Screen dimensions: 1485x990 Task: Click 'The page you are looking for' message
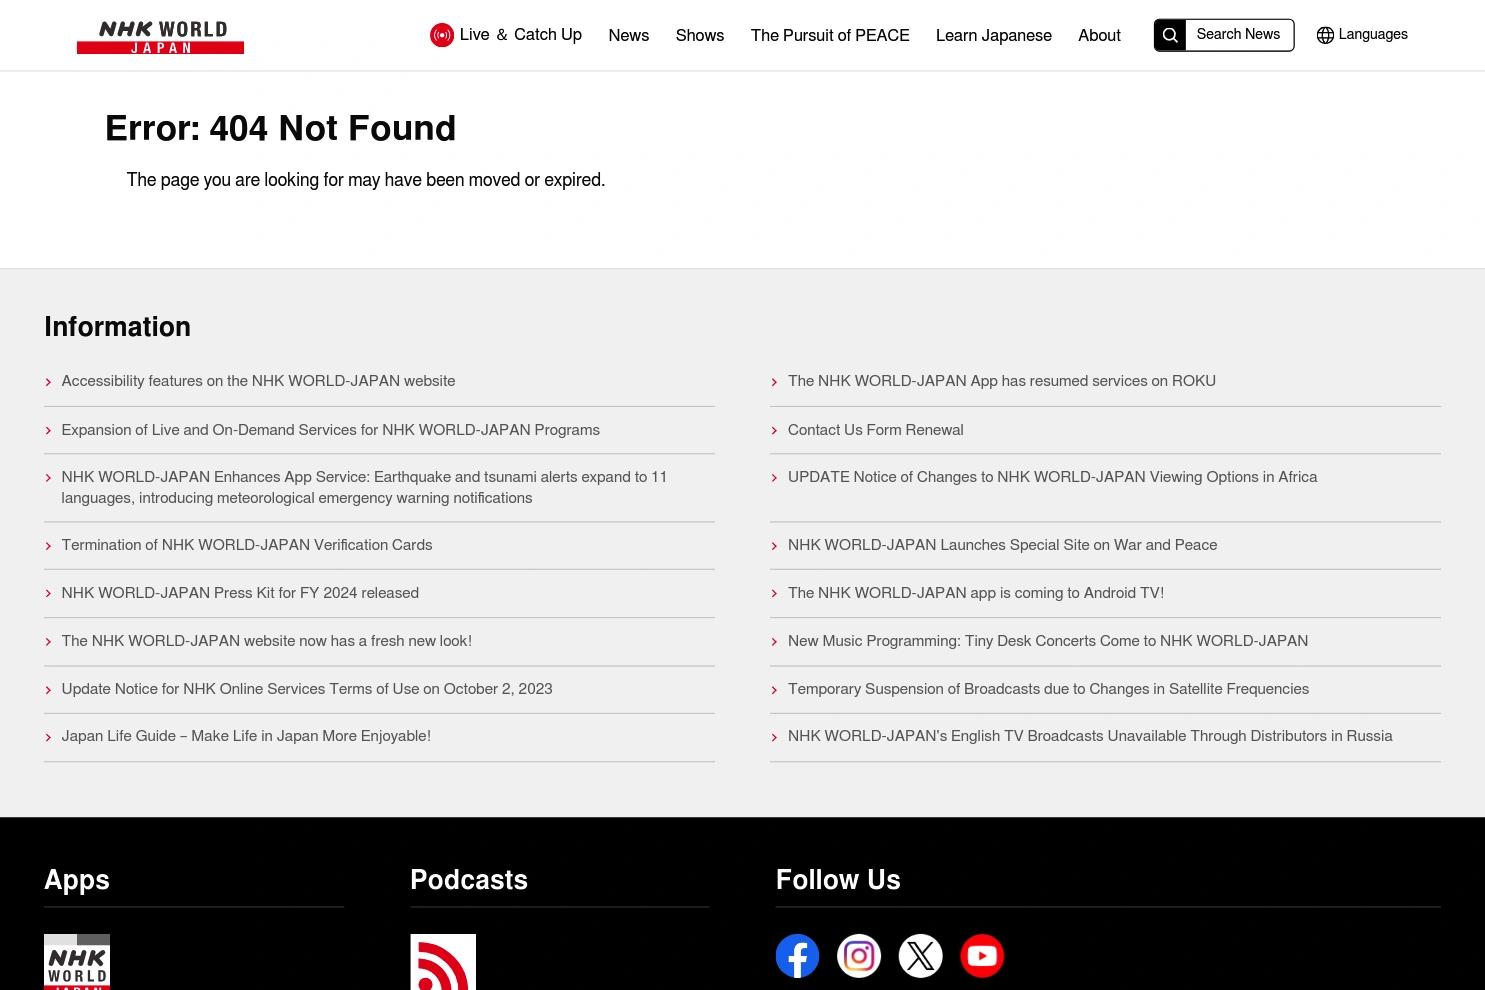click(366, 180)
